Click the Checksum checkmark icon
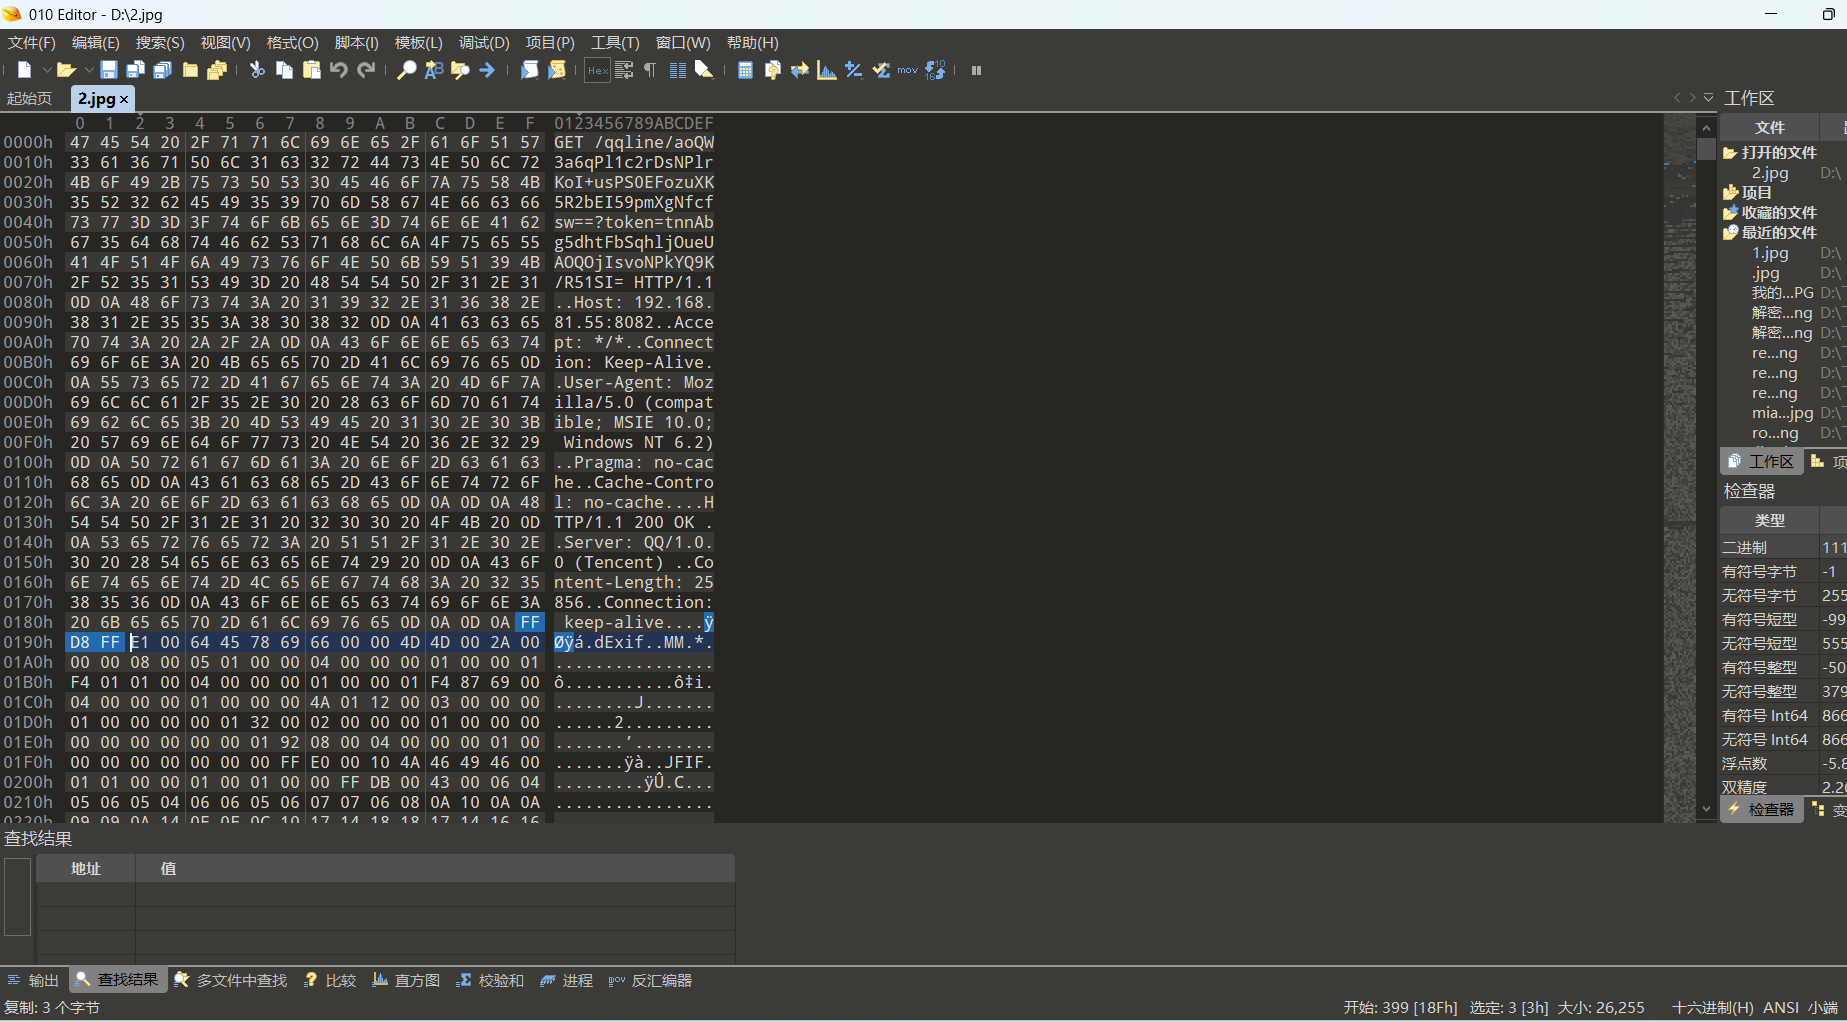 (x=880, y=70)
